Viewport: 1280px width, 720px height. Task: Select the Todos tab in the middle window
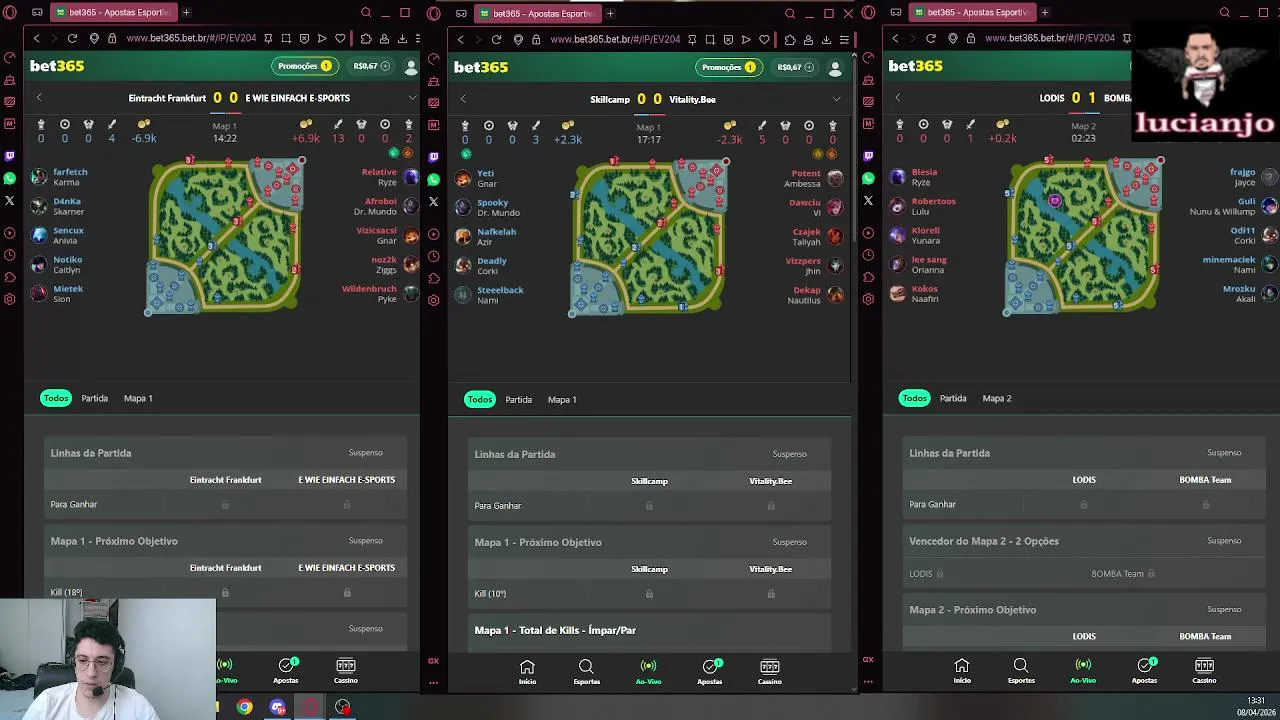point(480,399)
